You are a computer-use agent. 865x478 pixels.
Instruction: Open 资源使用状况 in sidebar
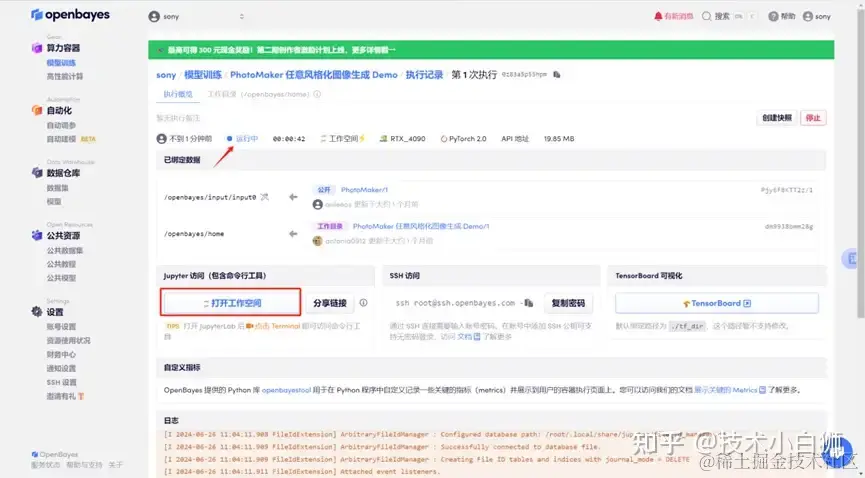[68, 341]
